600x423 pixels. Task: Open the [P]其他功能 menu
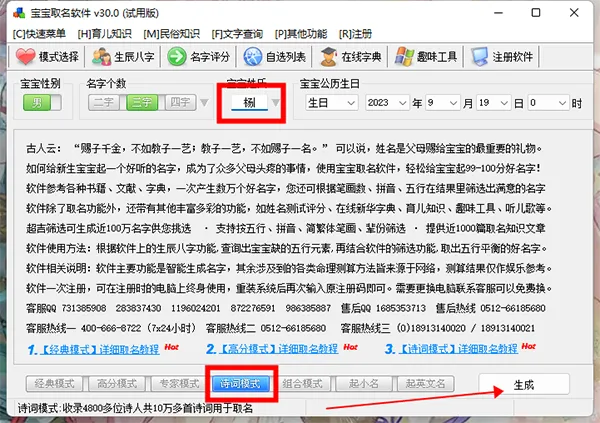point(301,34)
